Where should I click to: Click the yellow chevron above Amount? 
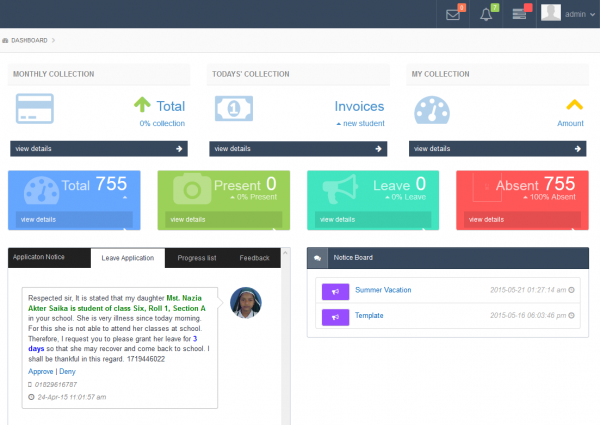(574, 104)
